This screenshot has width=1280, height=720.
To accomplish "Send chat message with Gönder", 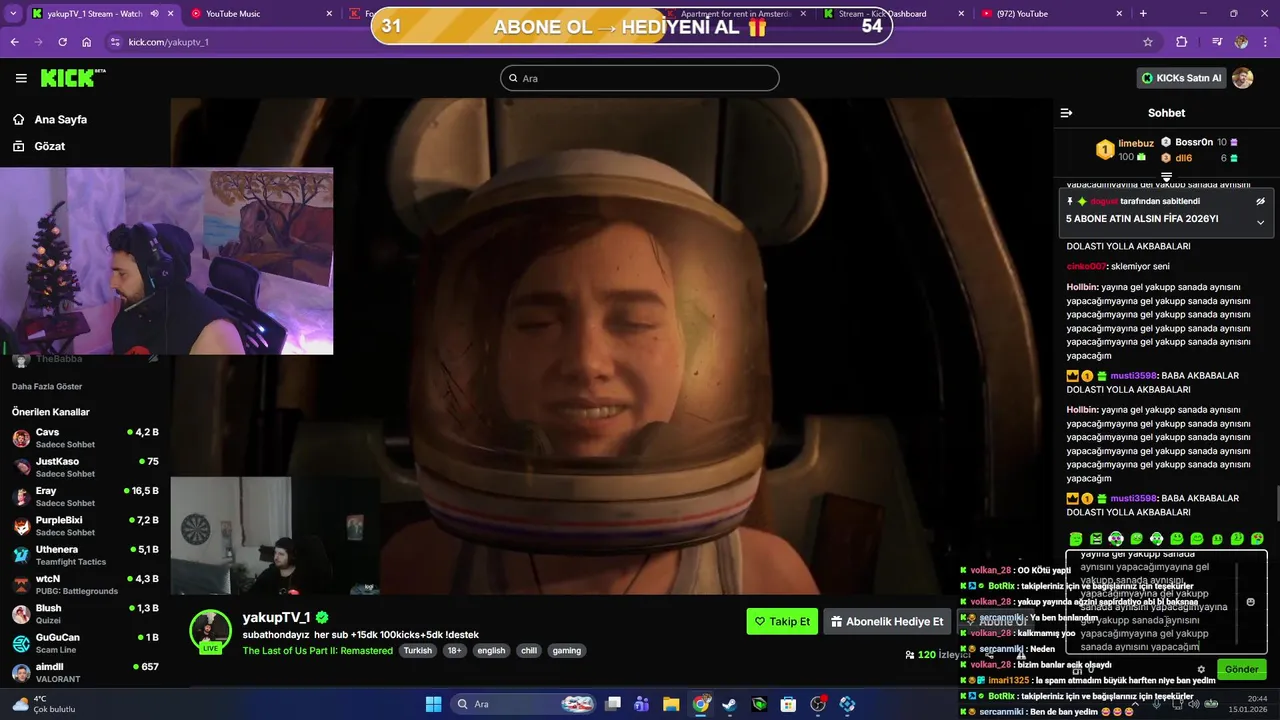I will pyautogui.click(x=1241, y=669).
